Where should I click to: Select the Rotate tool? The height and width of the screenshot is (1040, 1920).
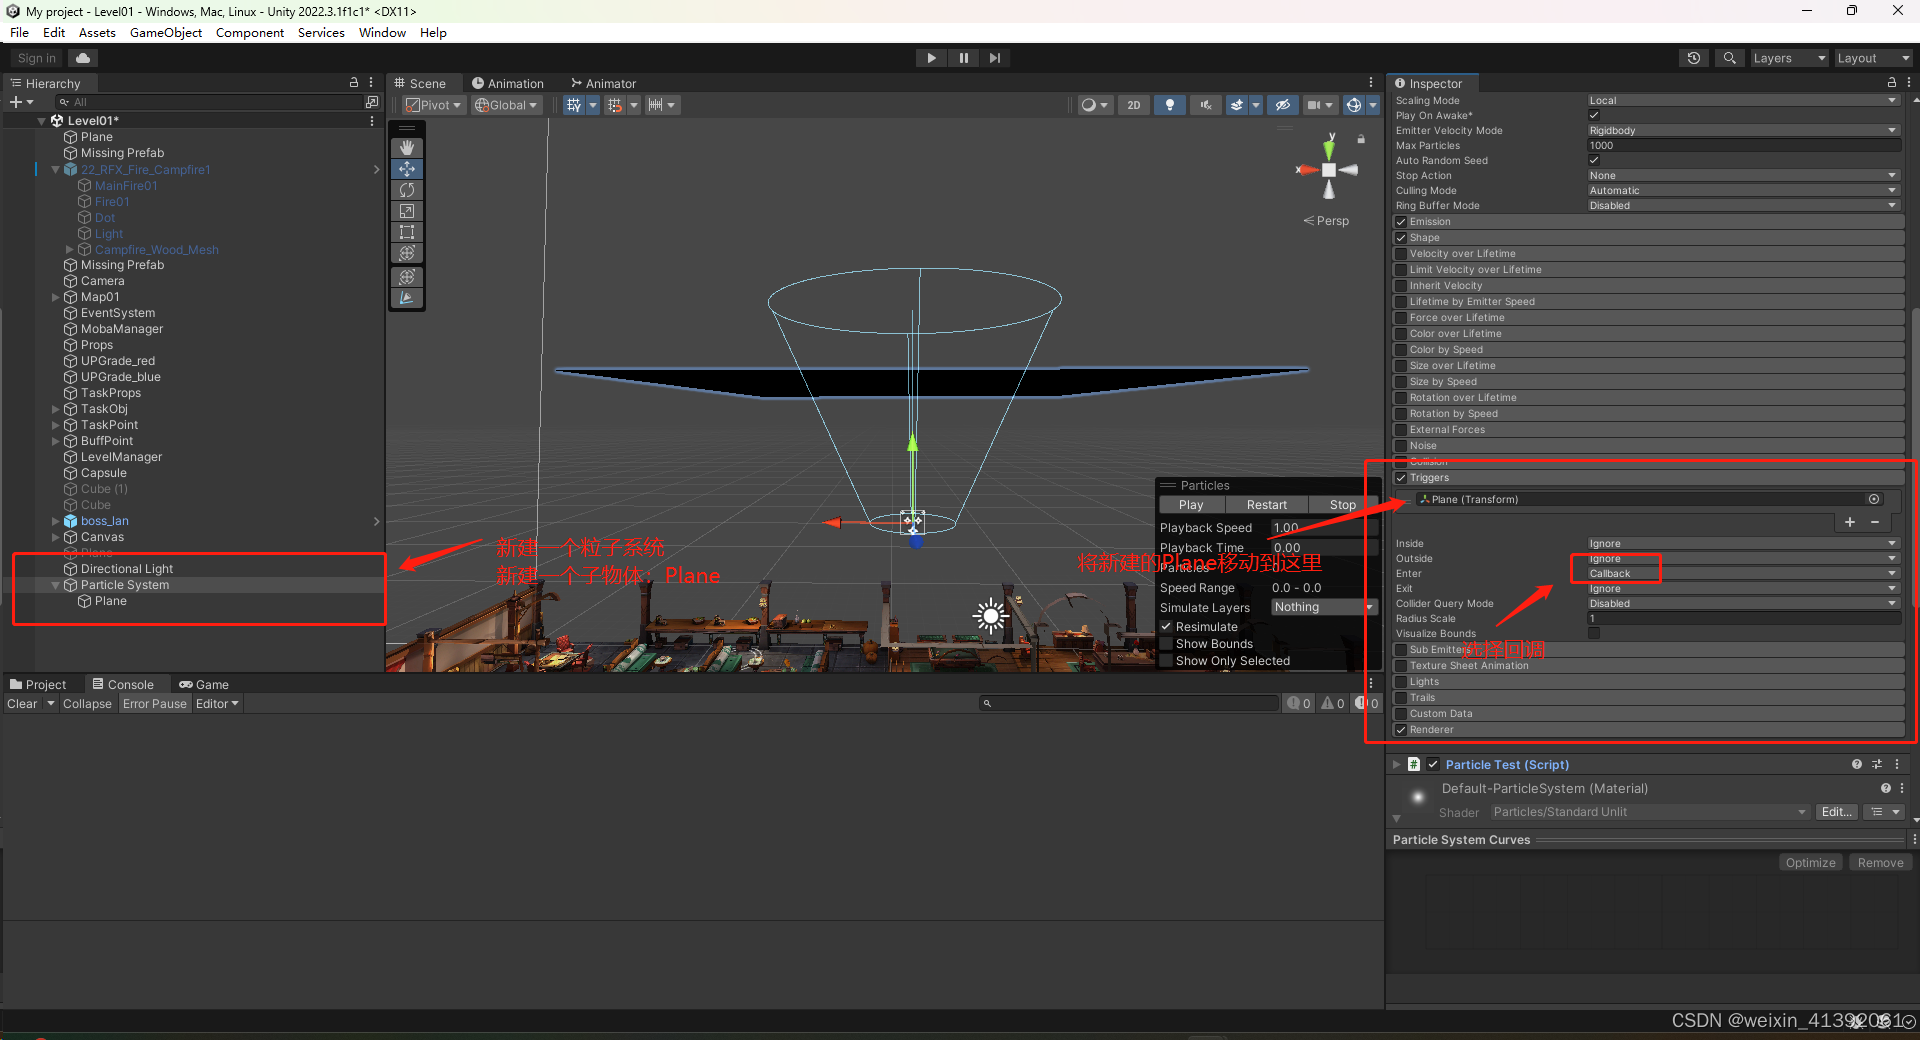(x=407, y=189)
